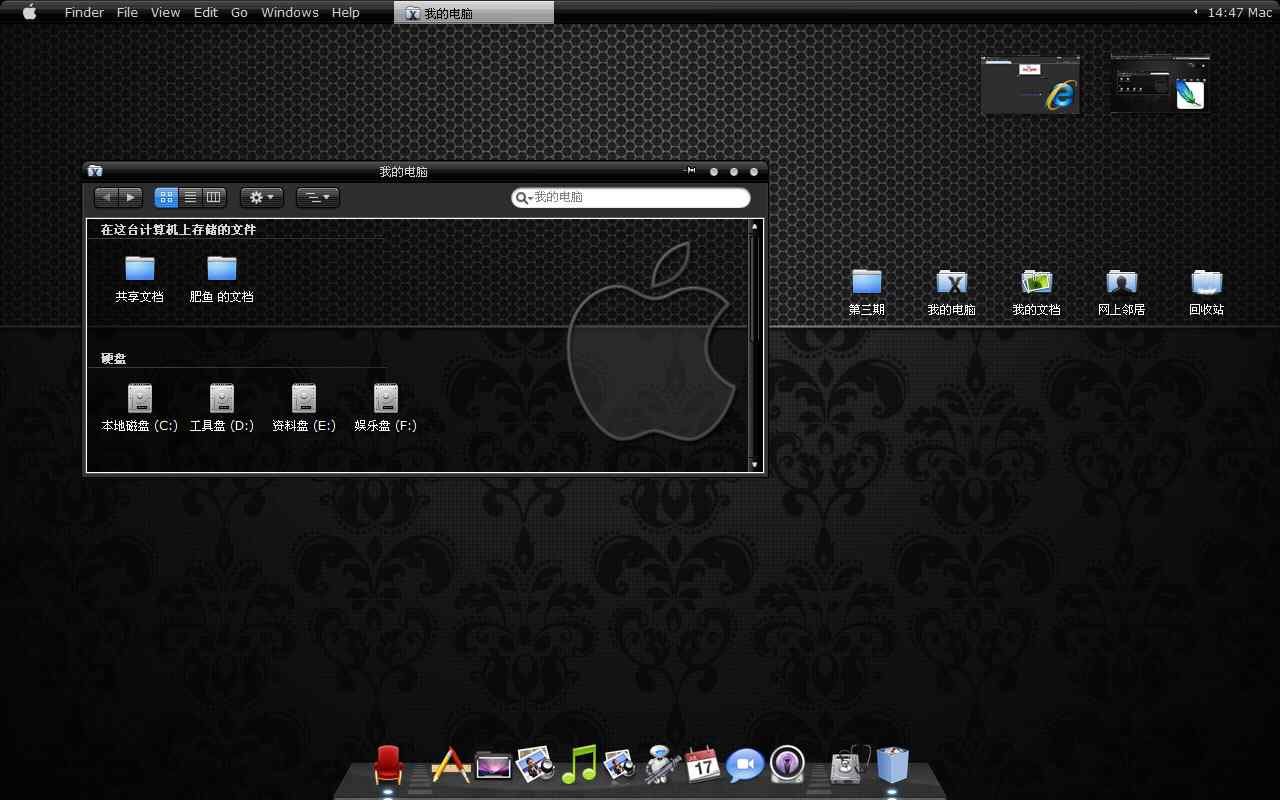Select the 本地磁盘 (C:) drive
The height and width of the screenshot is (800, 1280).
click(x=139, y=408)
